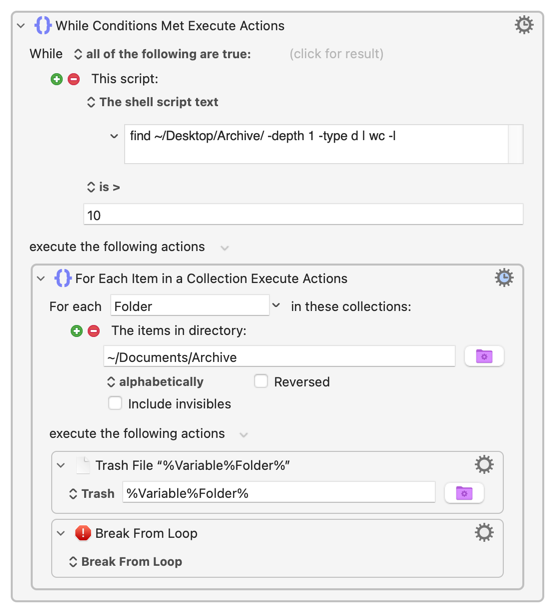Add a condition with green plus near This script
This screenshot has width=555, height=616.
57,79
